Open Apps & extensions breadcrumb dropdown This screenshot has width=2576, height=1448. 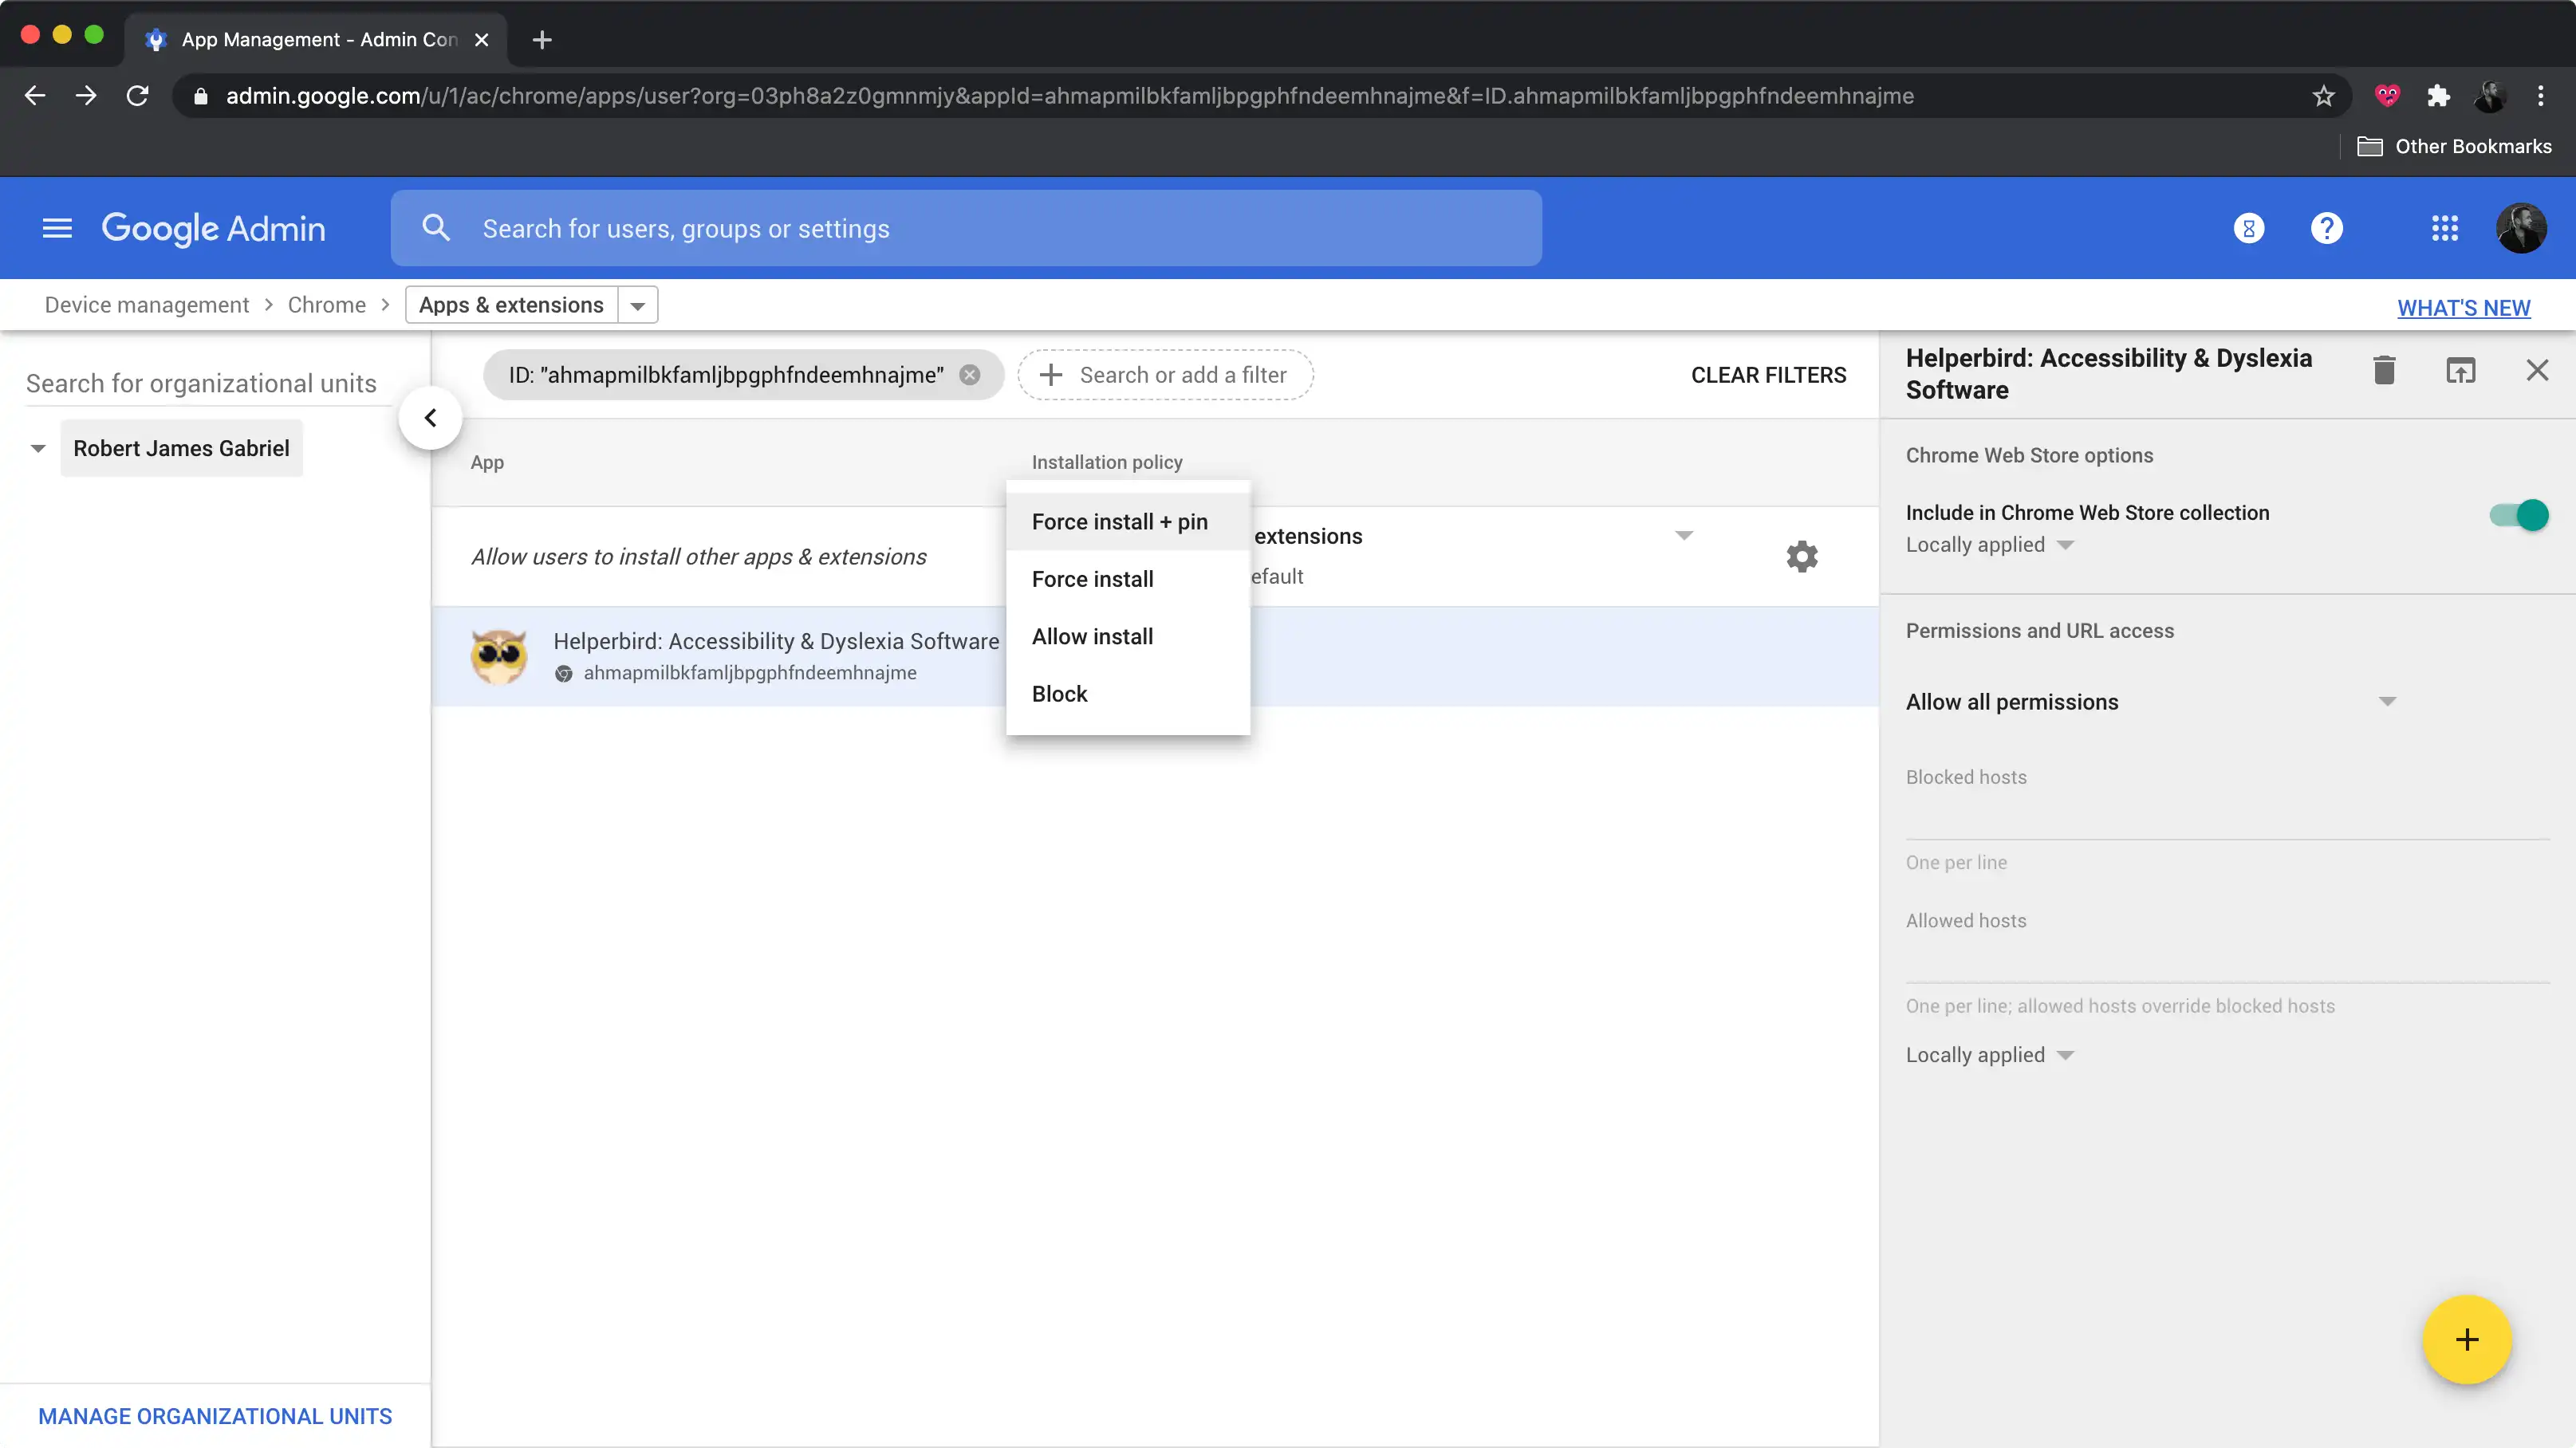(x=638, y=305)
